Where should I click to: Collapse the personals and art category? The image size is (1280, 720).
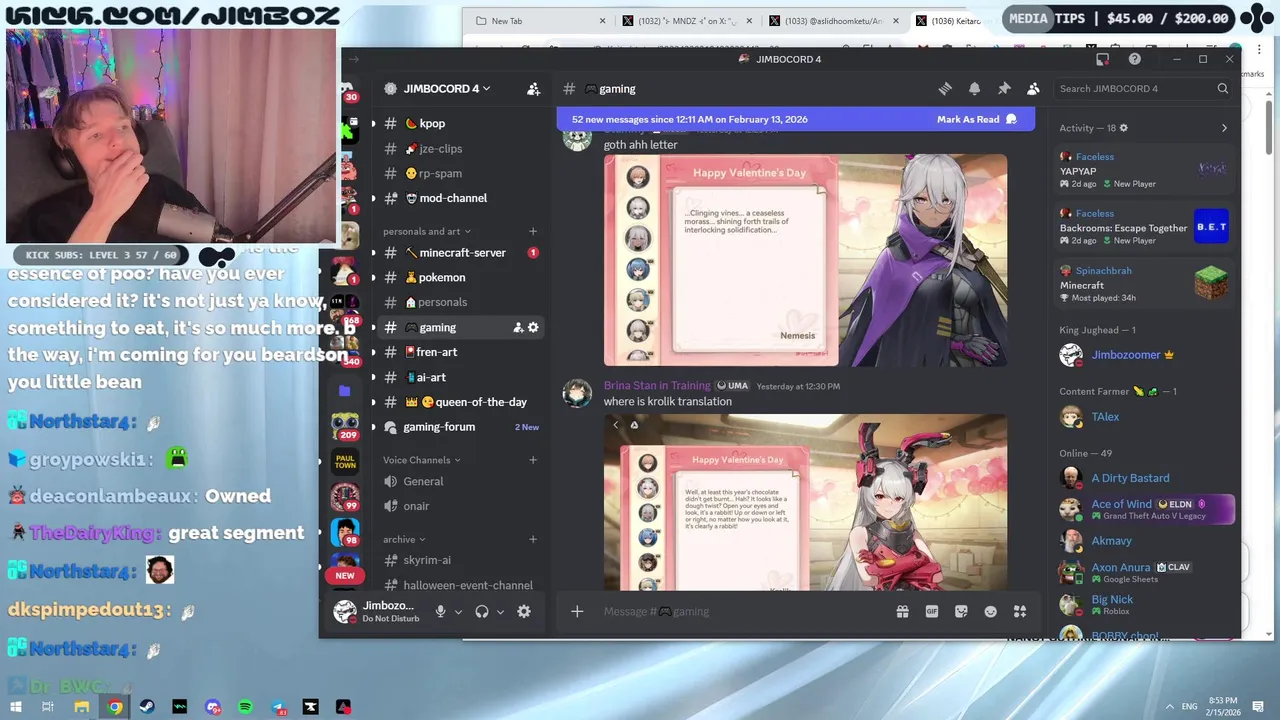click(427, 232)
